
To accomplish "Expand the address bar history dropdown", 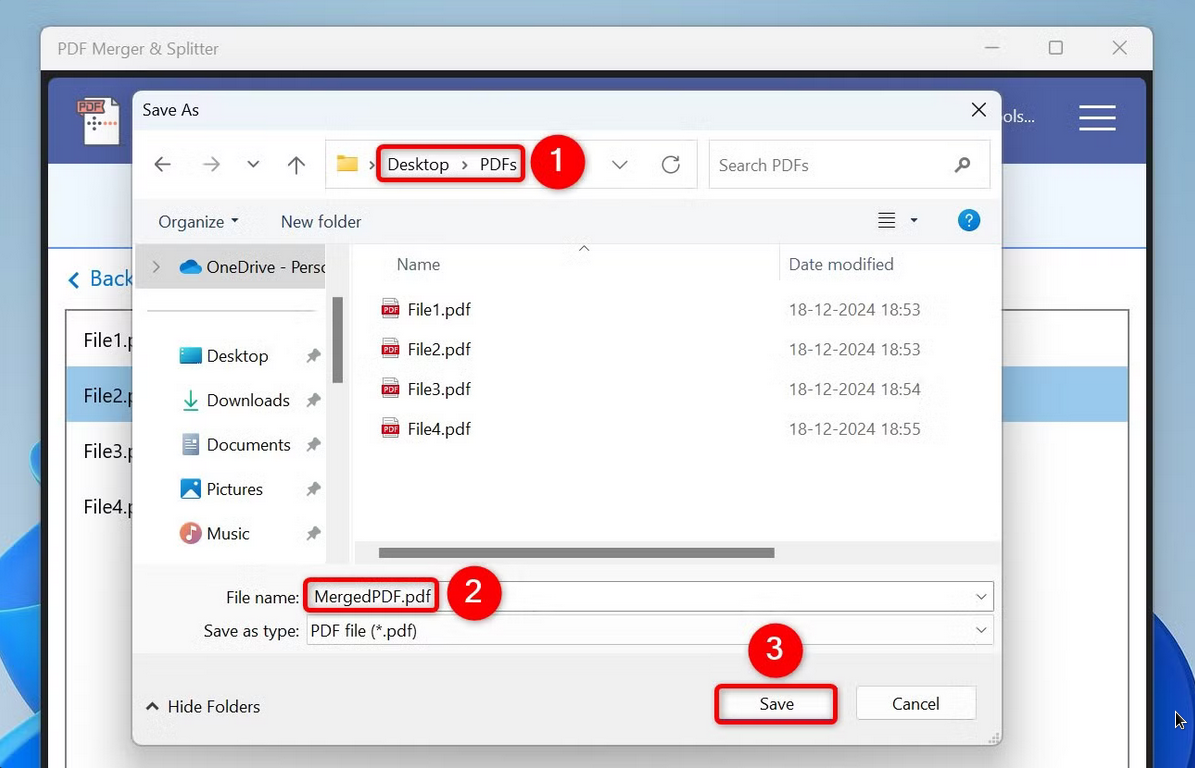I will [620, 165].
